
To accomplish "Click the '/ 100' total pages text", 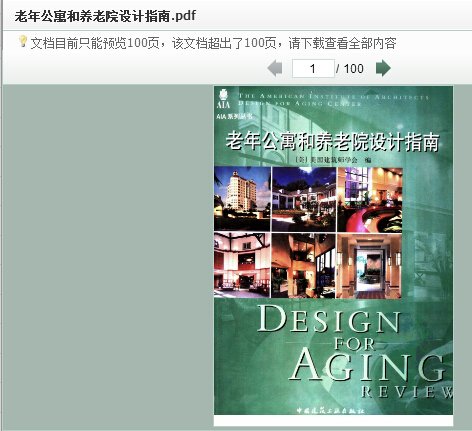I will pos(350,69).
